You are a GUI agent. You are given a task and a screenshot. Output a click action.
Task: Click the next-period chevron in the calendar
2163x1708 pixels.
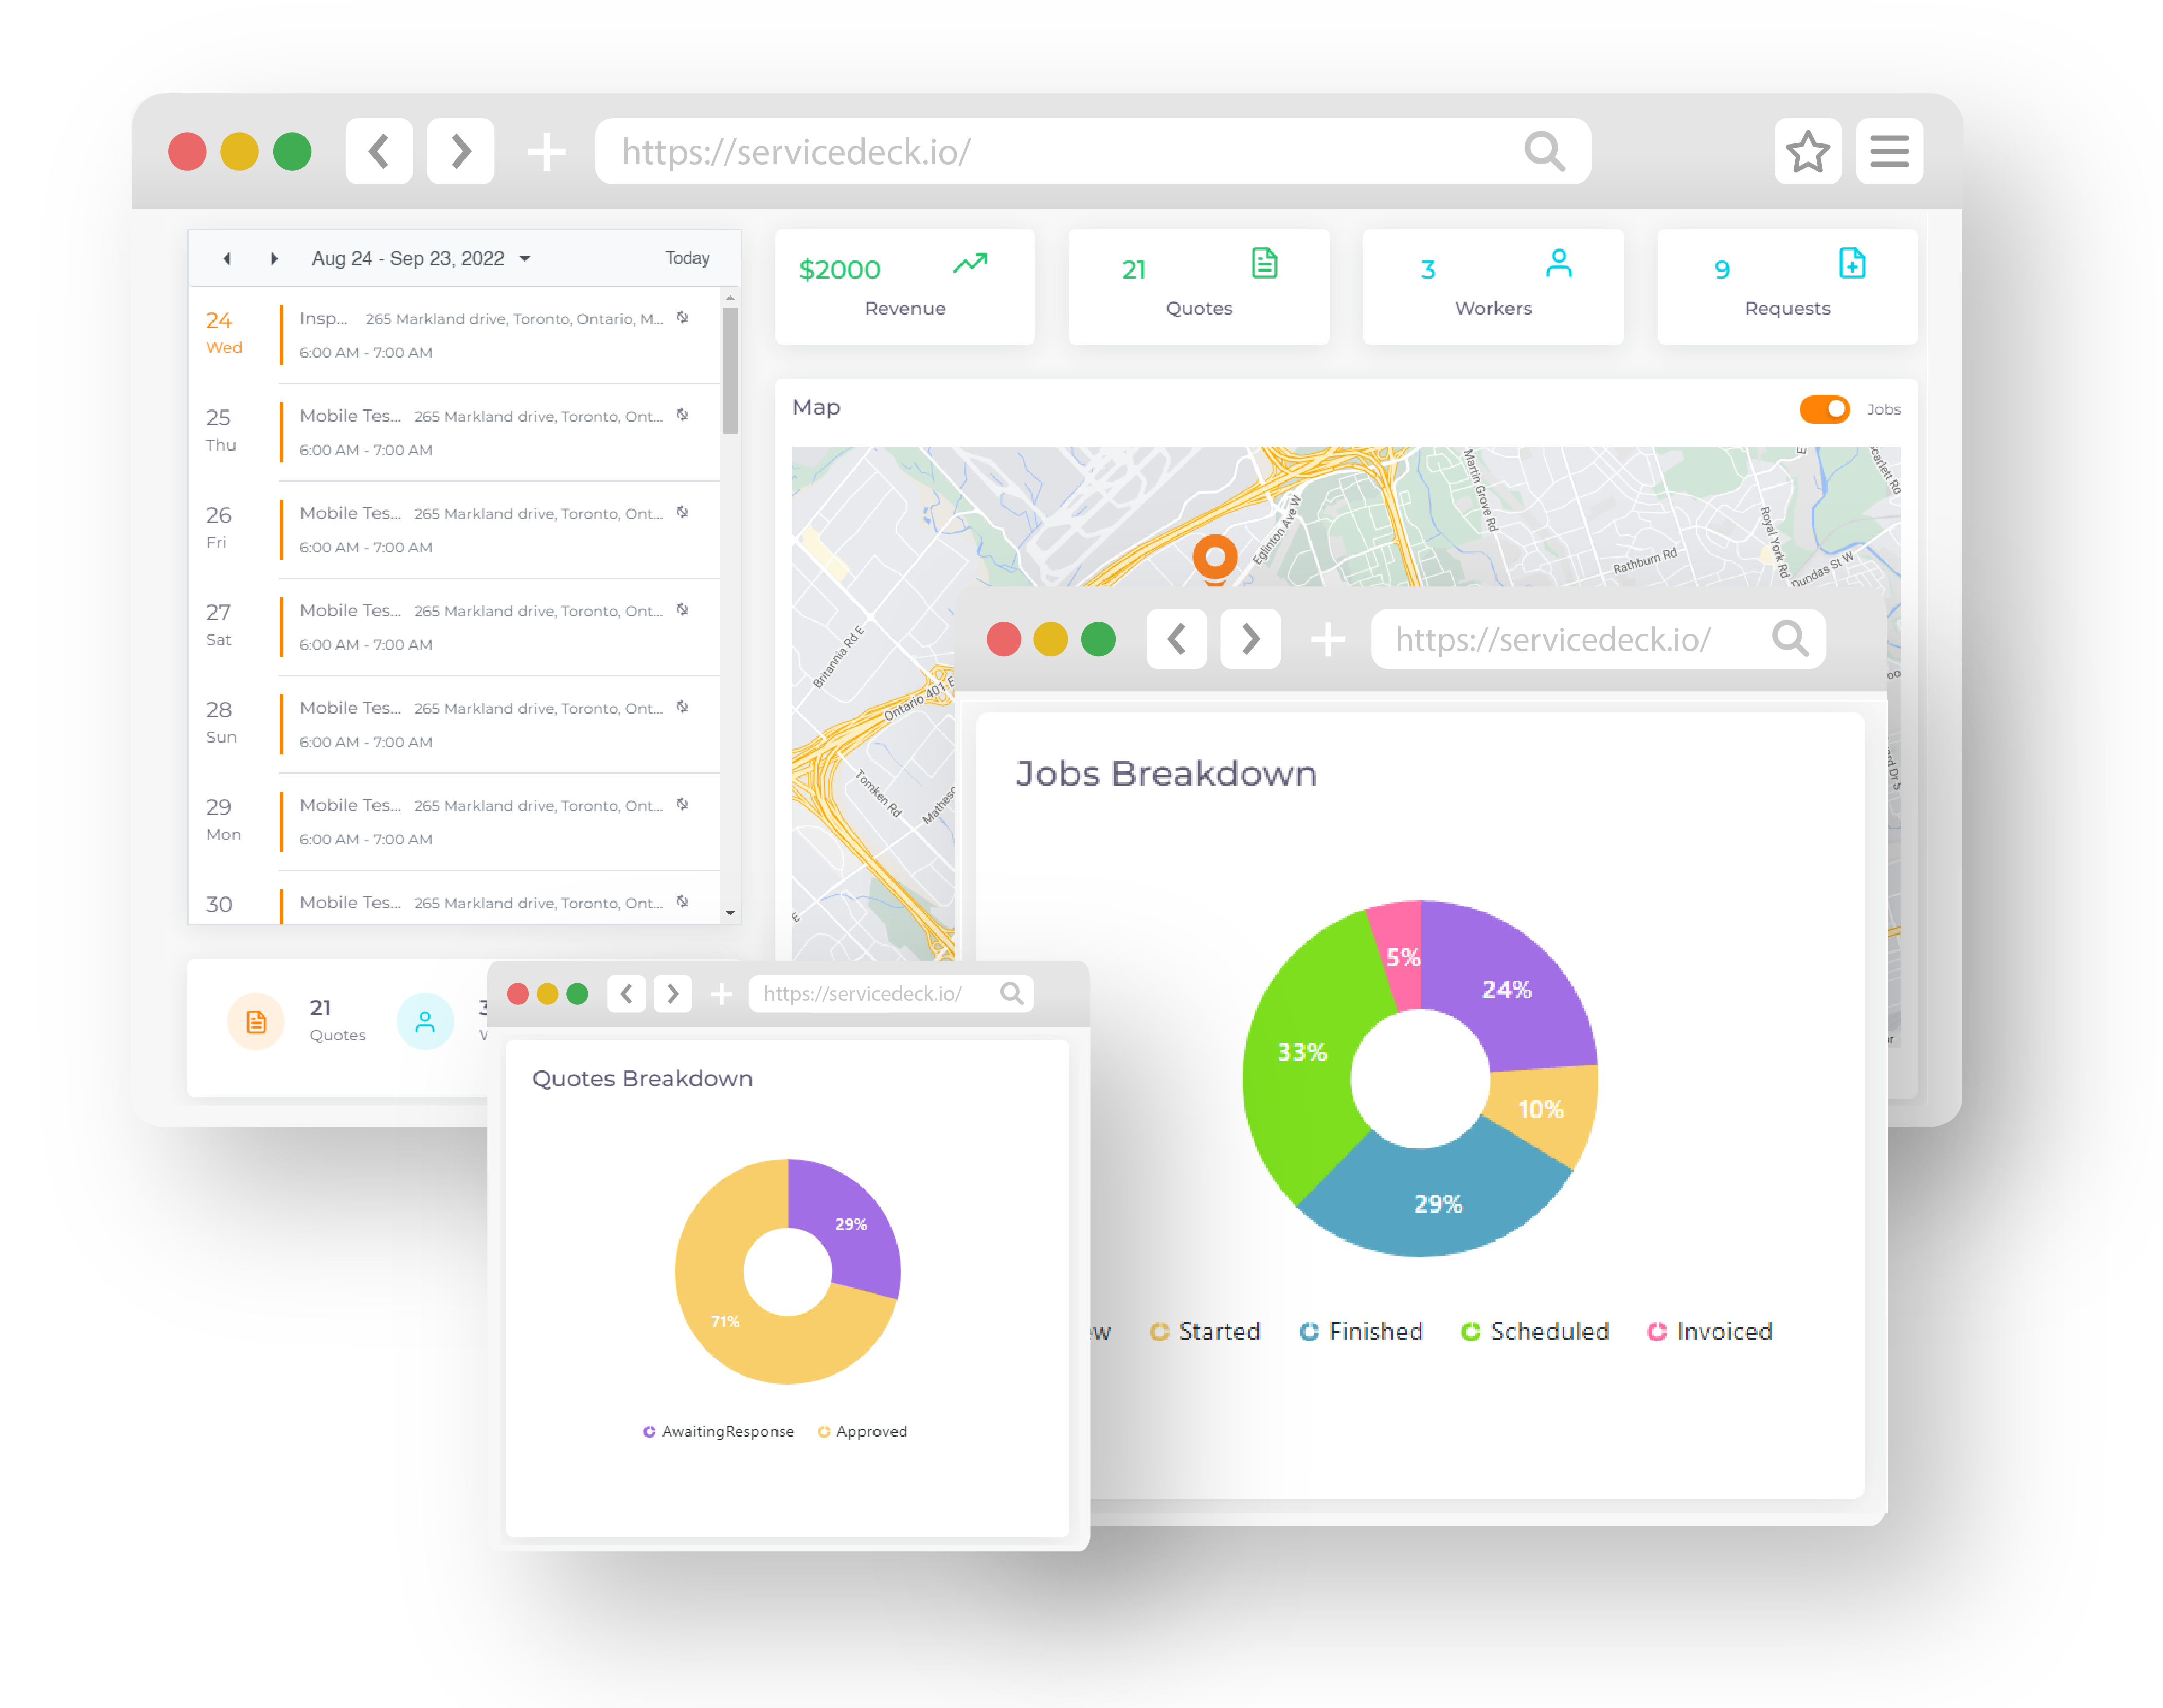click(x=274, y=257)
